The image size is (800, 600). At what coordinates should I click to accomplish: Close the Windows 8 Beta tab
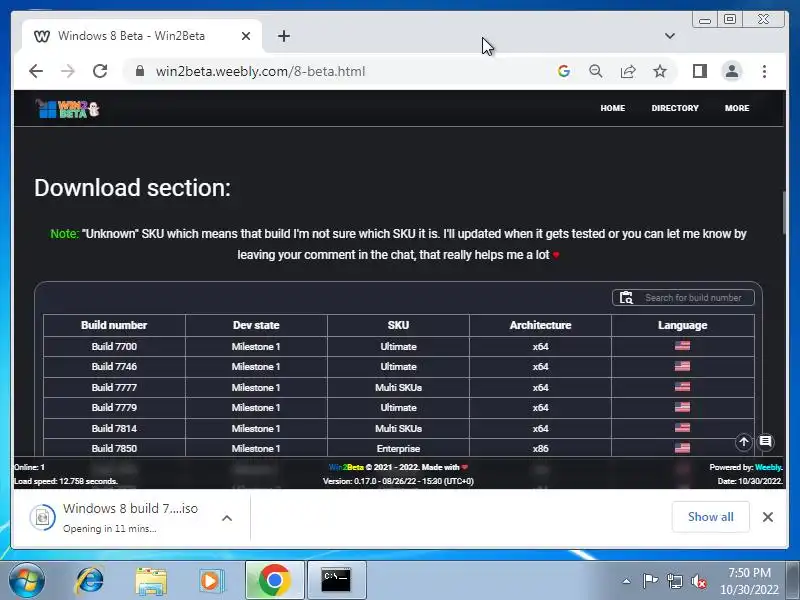[x=245, y=36]
